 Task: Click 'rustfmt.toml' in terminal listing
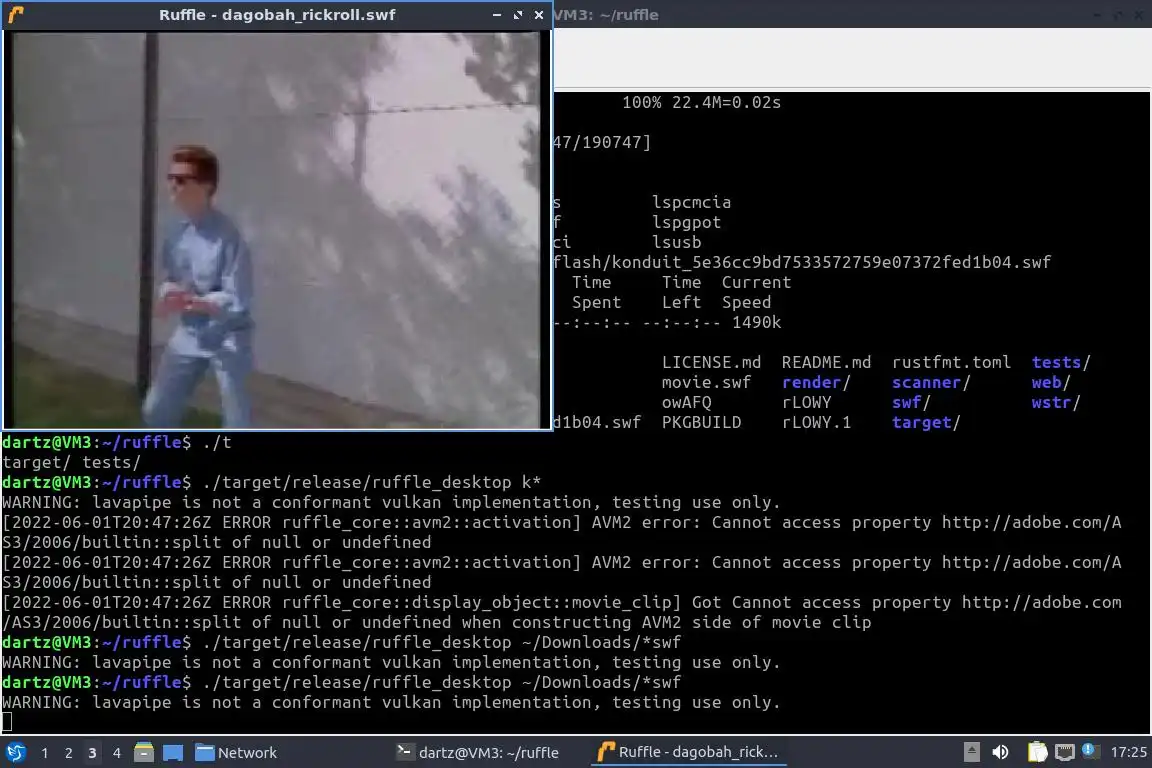tap(951, 362)
